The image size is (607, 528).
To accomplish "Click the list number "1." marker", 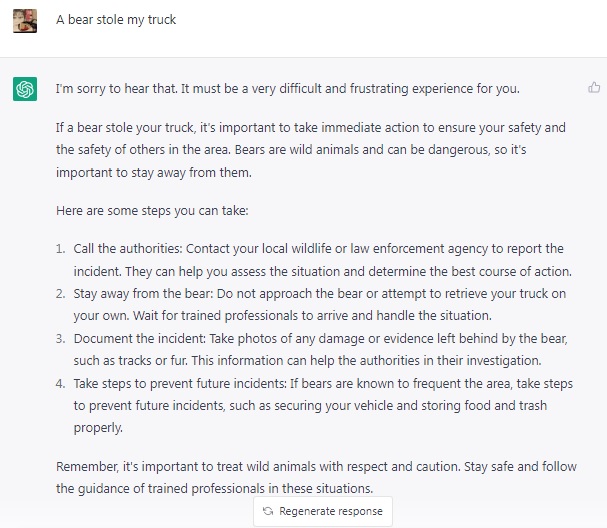I will [x=60, y=249].
